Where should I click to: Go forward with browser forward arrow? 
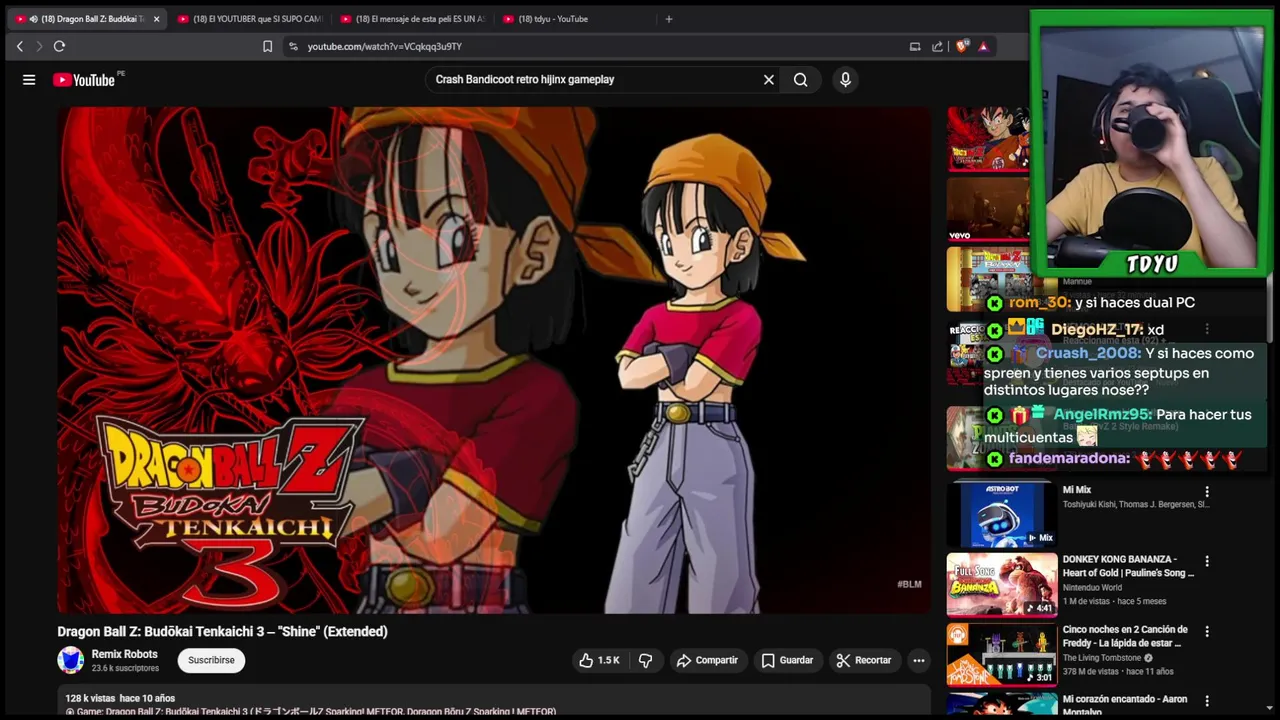[39, 46]
